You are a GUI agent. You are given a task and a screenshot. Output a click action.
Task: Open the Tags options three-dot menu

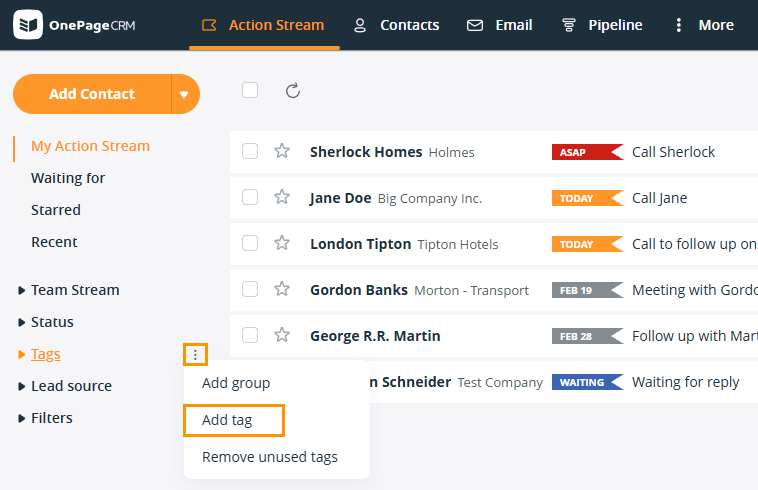[x=195, y=355]
